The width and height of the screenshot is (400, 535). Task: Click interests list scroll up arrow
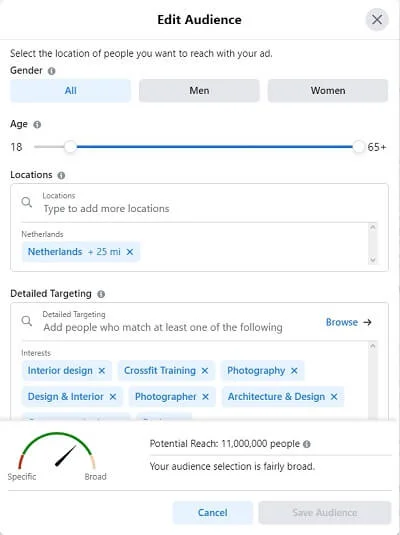[x=373, y=346]
